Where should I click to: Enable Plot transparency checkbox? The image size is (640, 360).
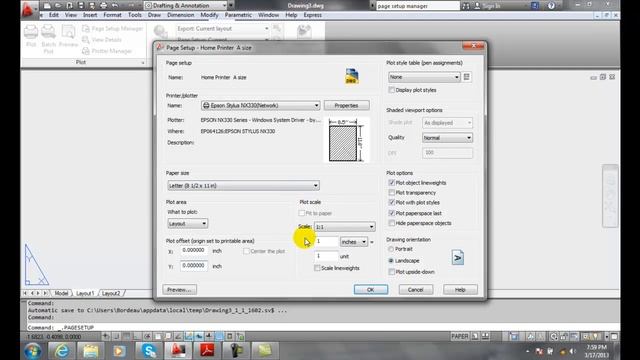pyautogui.click(x=391, y=192)
